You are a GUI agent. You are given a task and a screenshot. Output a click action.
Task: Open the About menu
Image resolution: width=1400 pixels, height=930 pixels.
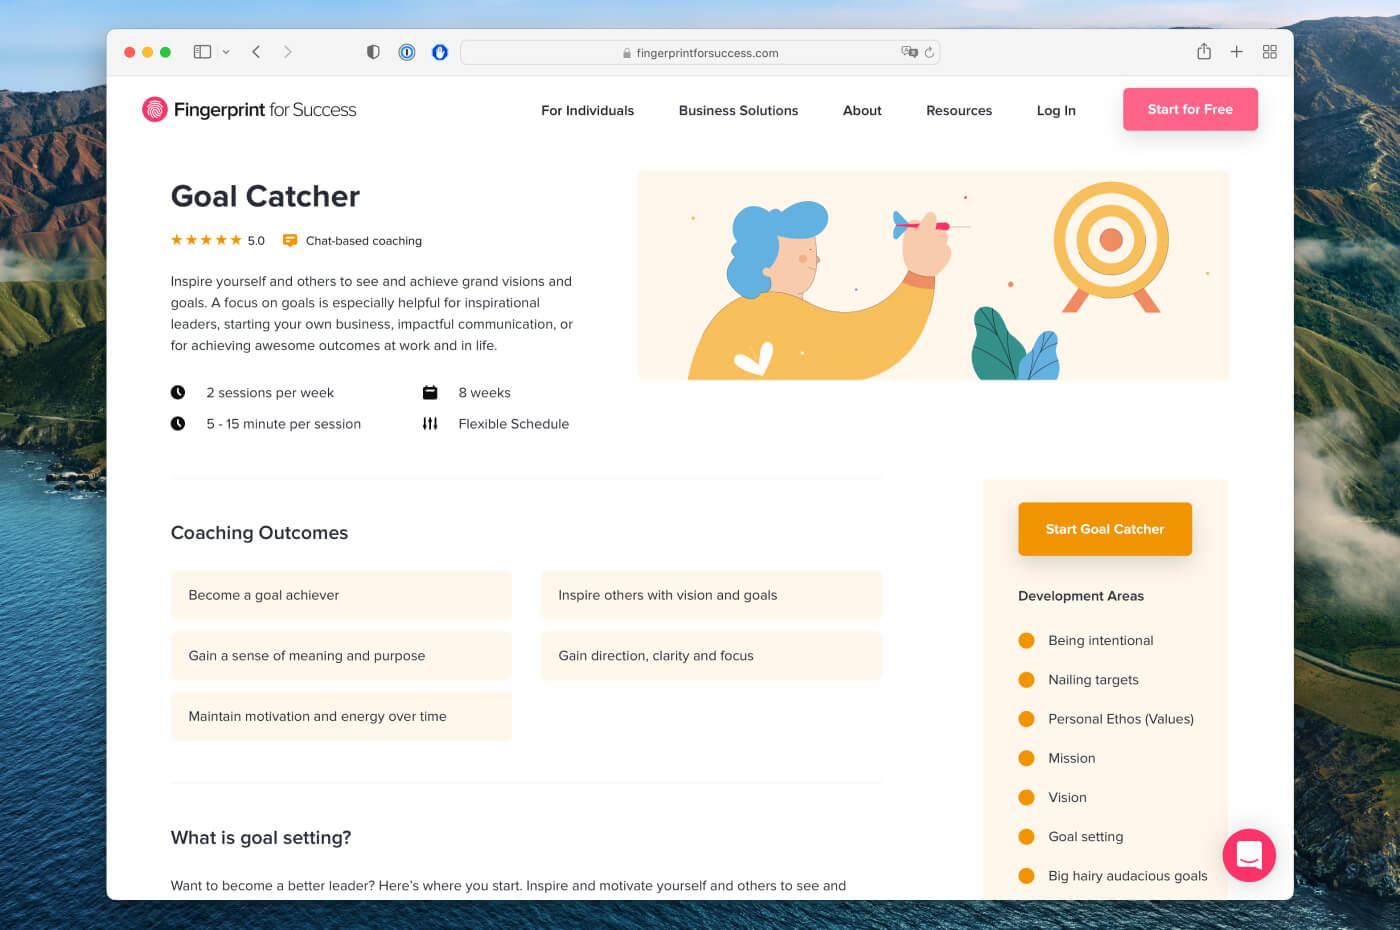point(862,110)
